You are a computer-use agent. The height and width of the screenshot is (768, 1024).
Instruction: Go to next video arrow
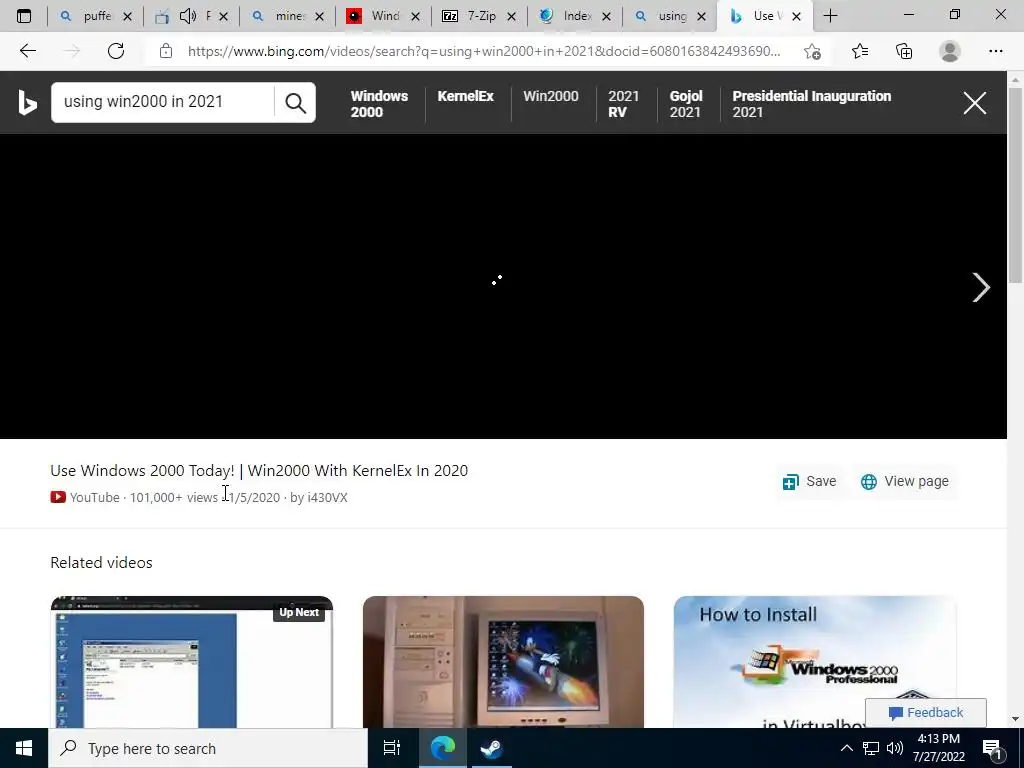980,287
